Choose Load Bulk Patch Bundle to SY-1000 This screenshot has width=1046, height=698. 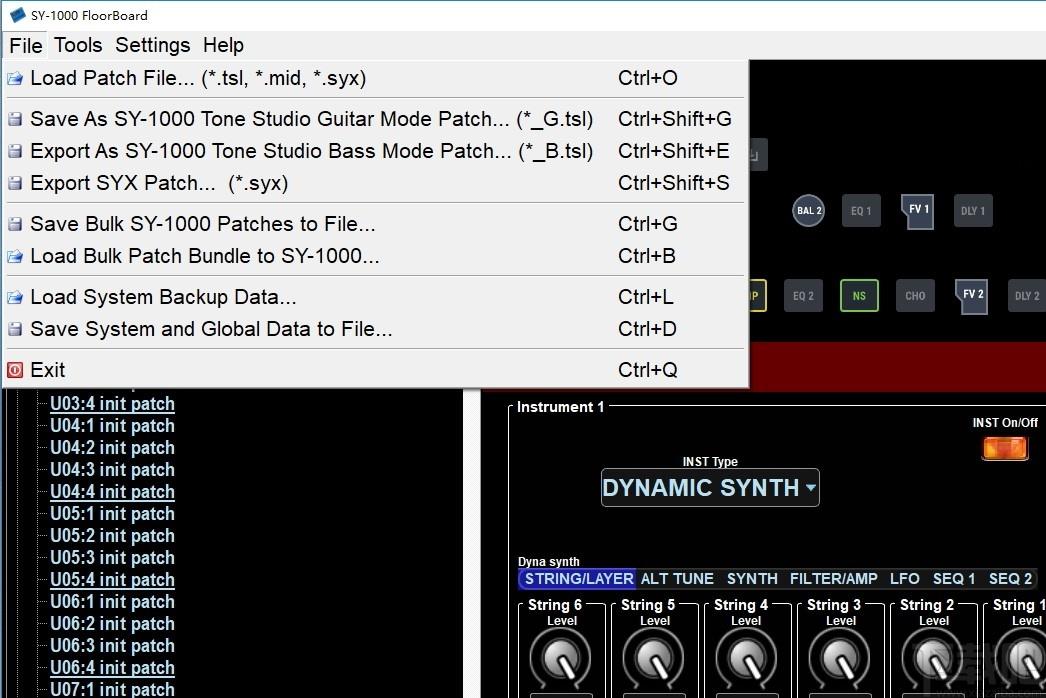(x=375, y=256)
